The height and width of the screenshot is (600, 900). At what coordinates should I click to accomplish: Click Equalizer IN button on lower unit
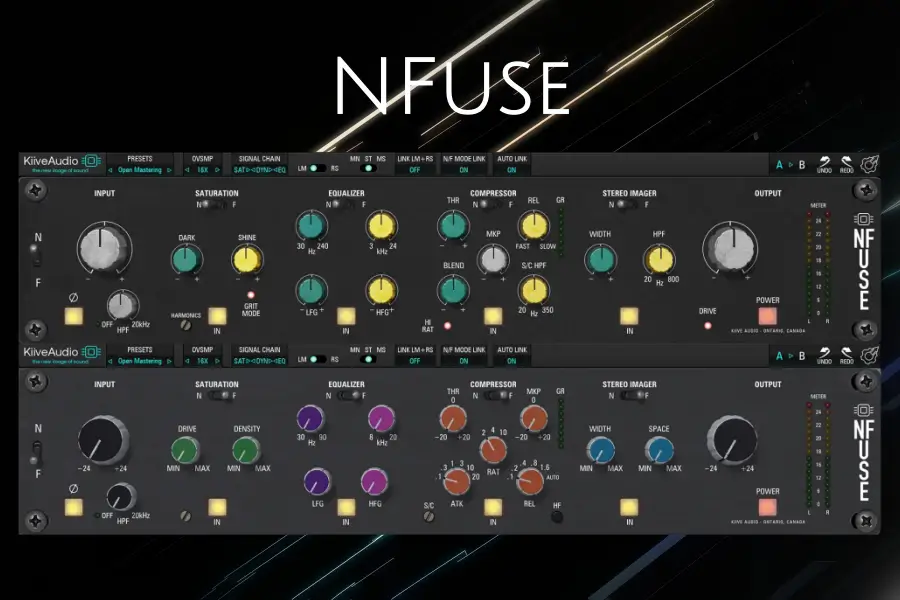pyautogui.click(x=346, y=508)
